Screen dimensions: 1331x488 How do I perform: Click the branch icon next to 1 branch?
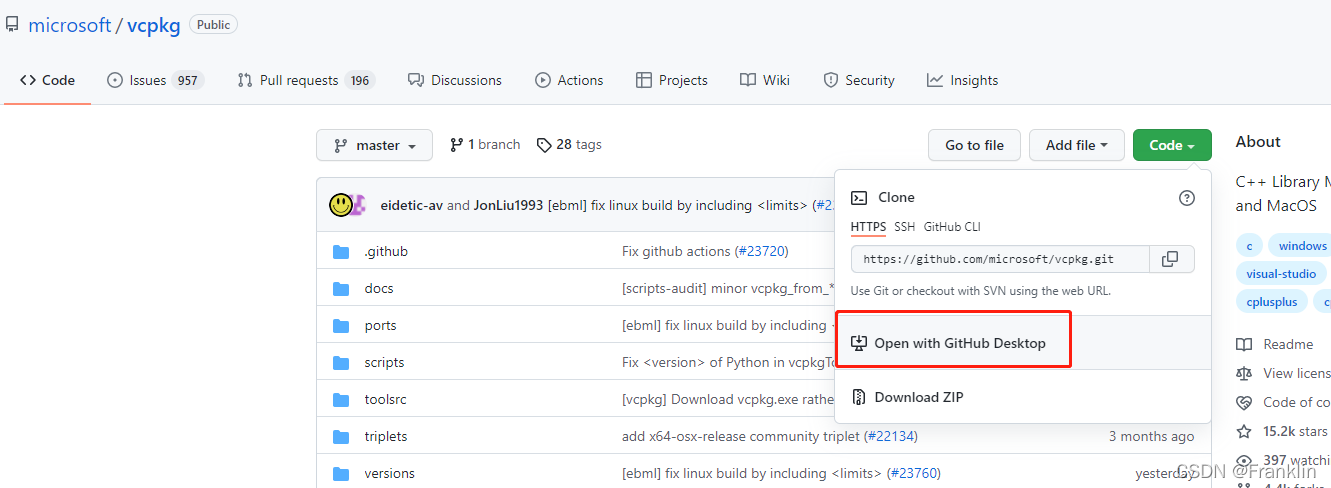(457, 145)
